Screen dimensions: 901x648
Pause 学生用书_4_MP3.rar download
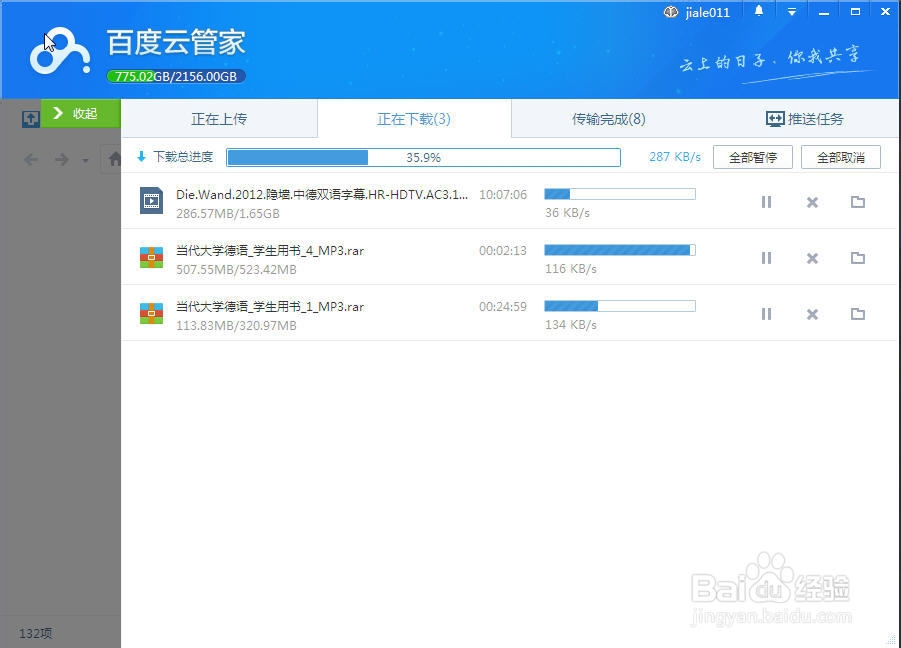[x=766, y=258]
